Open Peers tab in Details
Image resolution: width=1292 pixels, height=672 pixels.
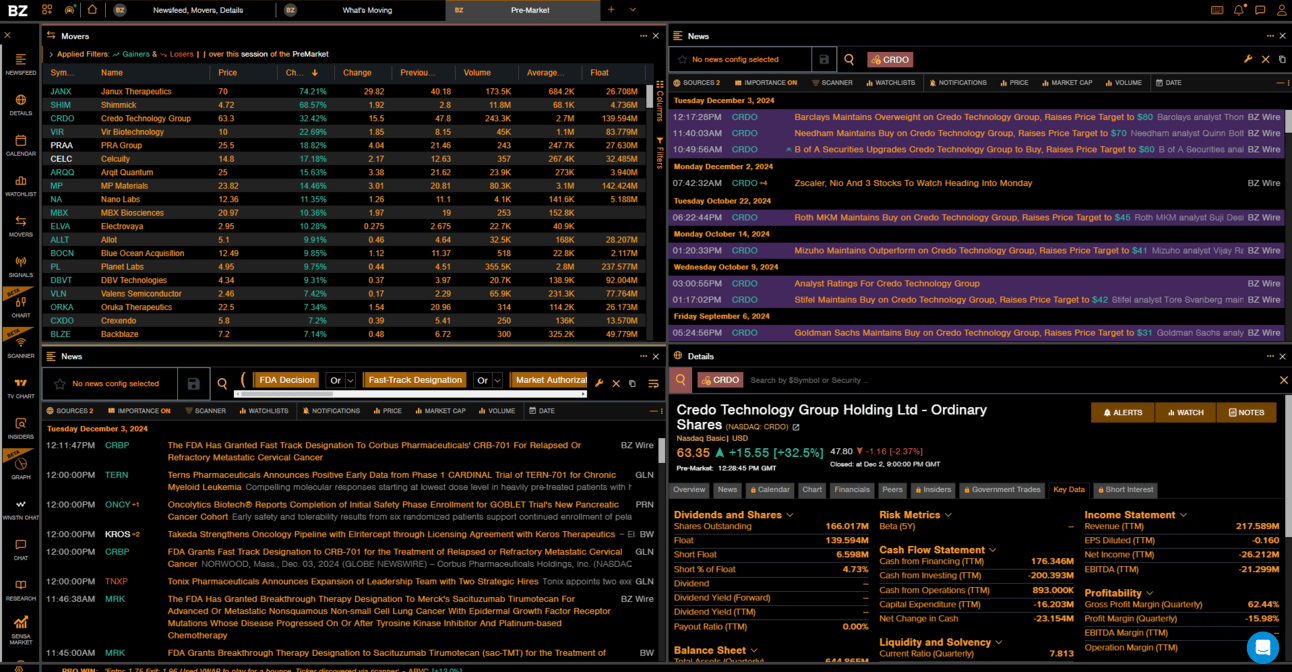(x=892, y=490)
